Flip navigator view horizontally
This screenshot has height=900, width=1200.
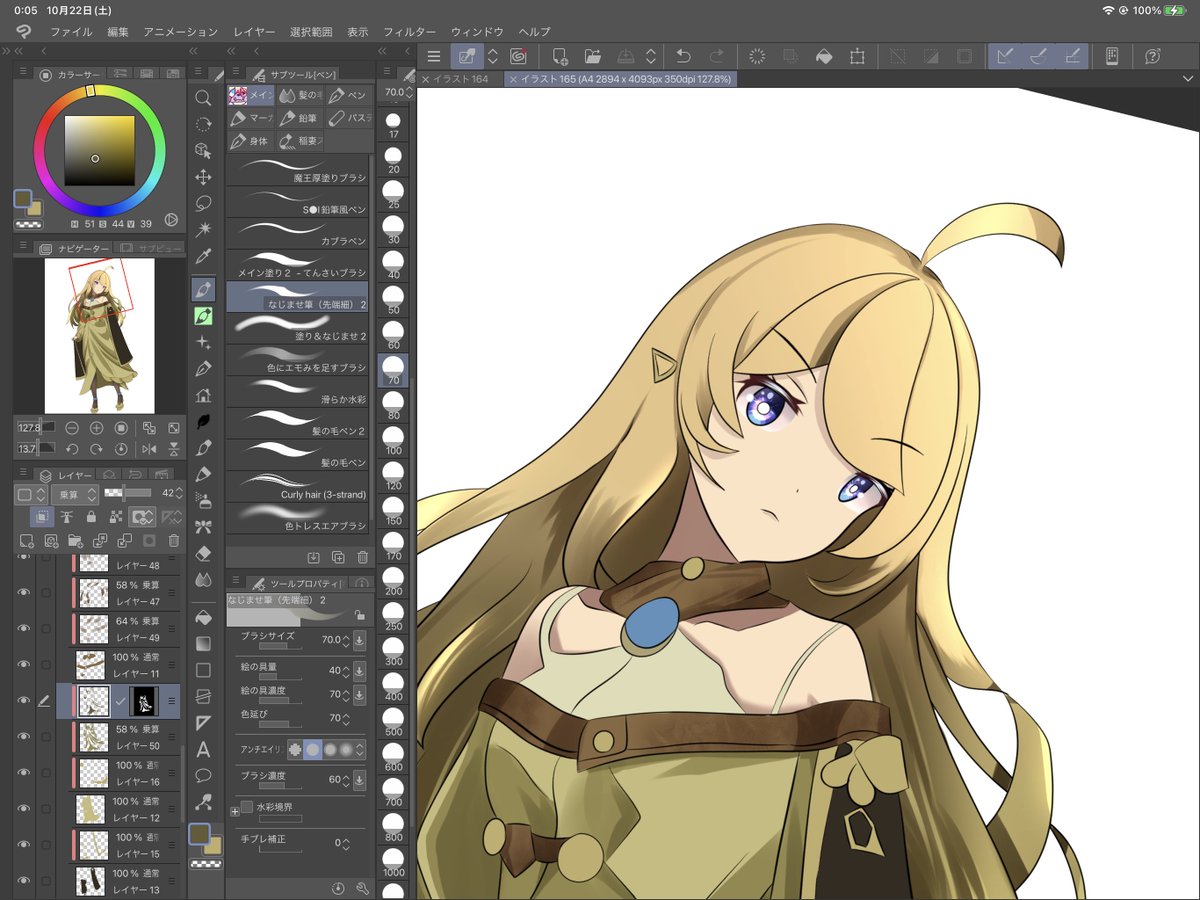150,449
